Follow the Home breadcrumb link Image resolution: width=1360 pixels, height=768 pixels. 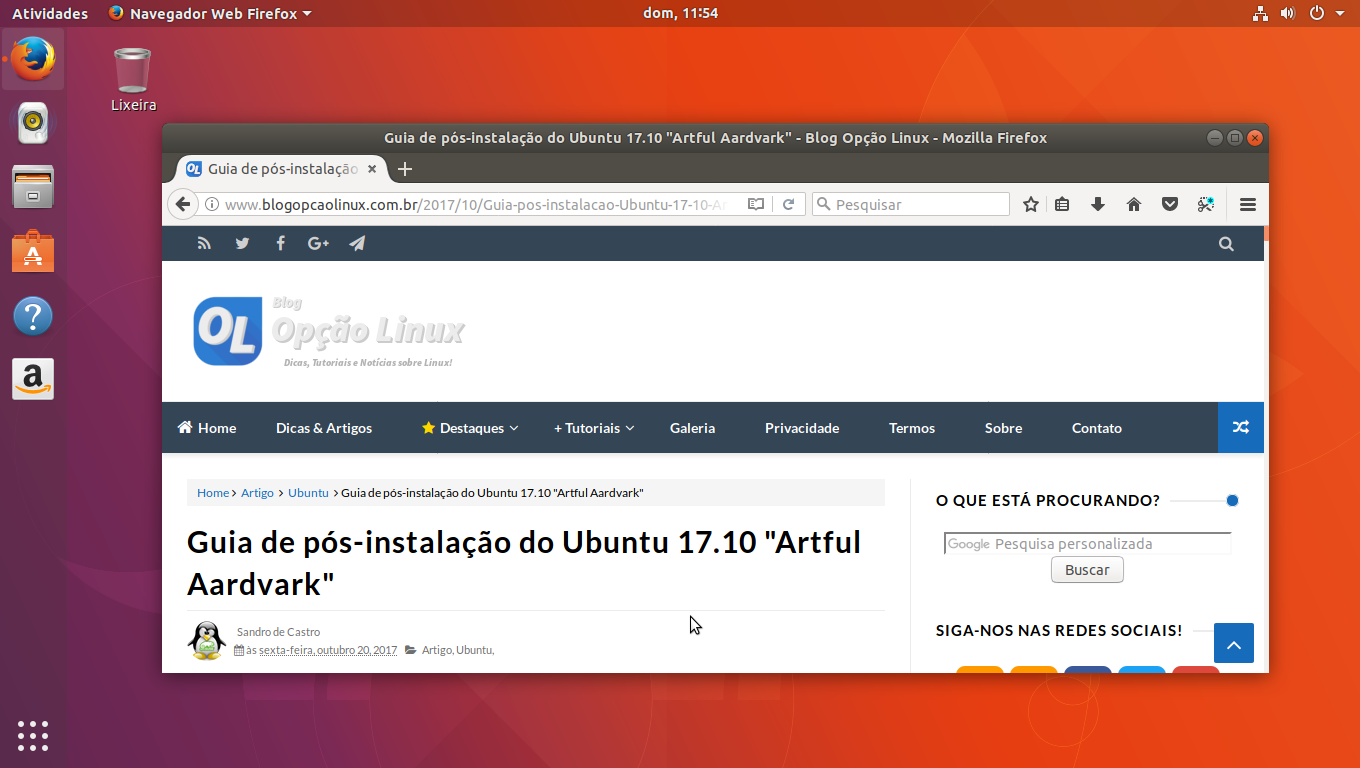pos(213,493)
